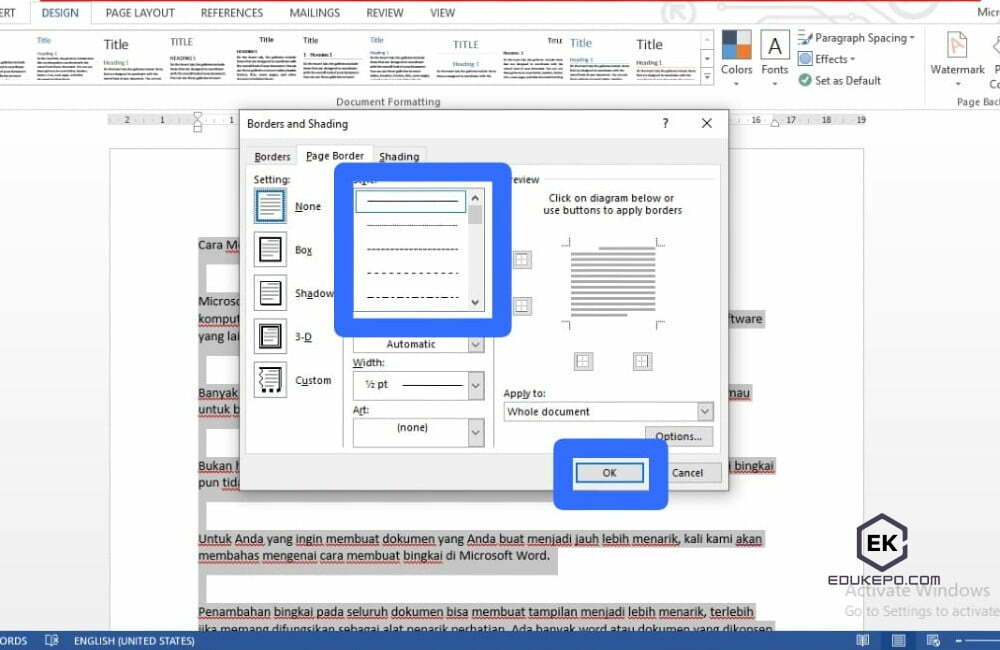Viewport: 1000px width, 650px height.
Task: Expand the Art (none) dropdown
Action: (x=476, y=432)
